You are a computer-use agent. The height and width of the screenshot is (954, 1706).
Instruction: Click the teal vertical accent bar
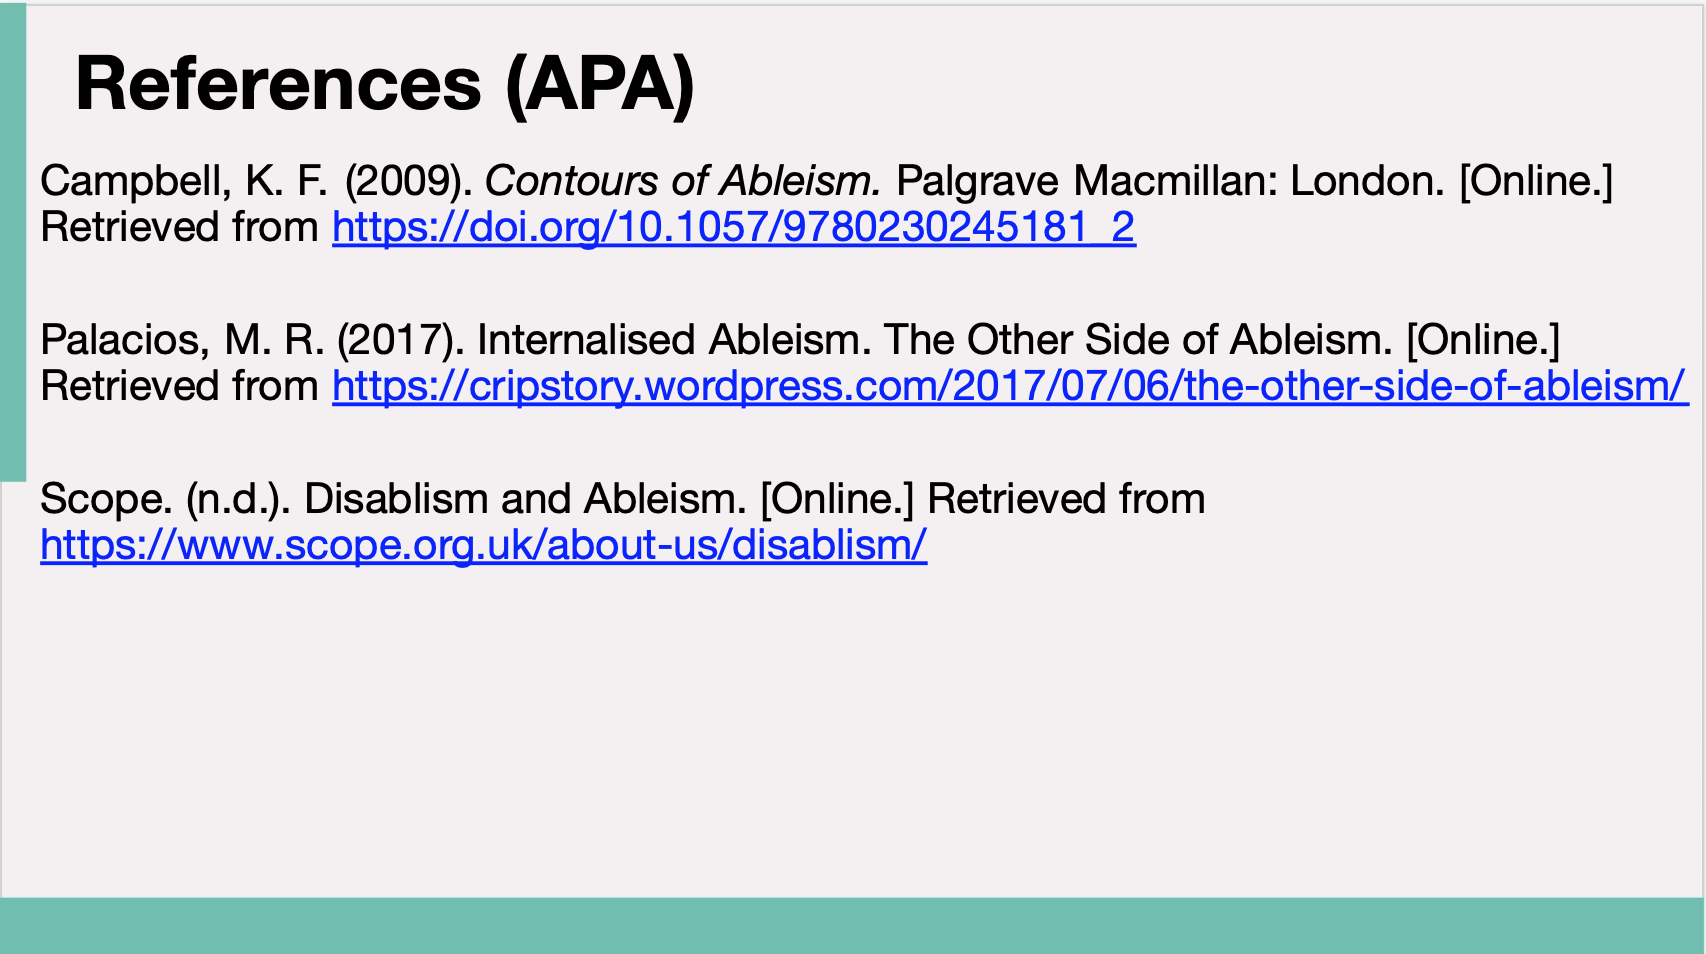coord(13,240)
